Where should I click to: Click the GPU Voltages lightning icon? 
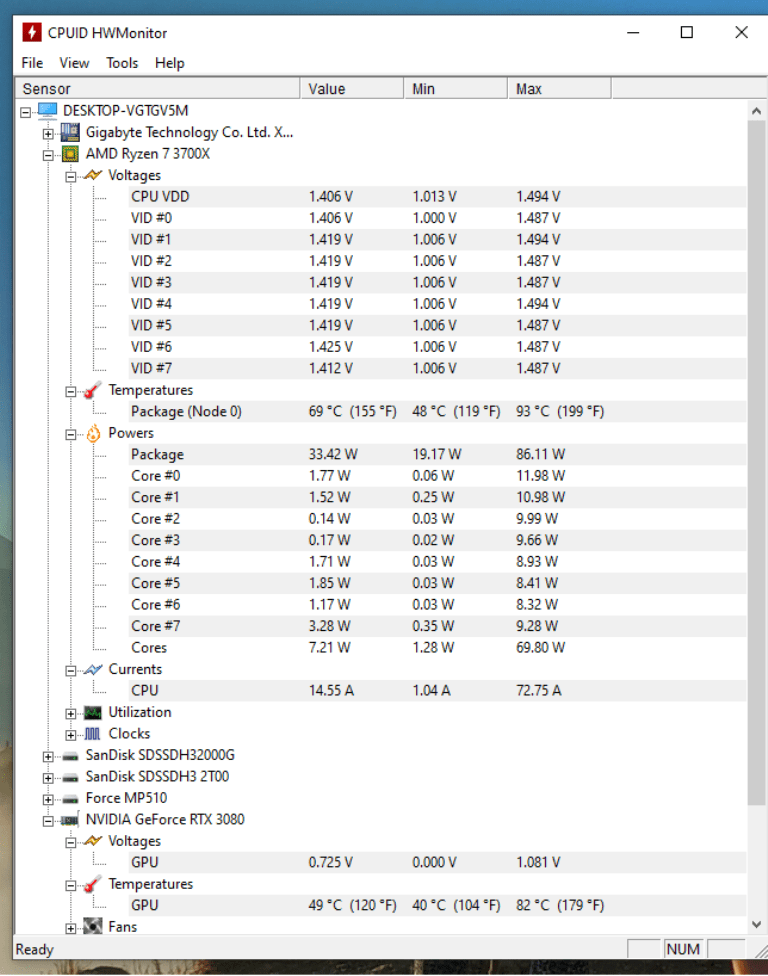tap(93, 842)
